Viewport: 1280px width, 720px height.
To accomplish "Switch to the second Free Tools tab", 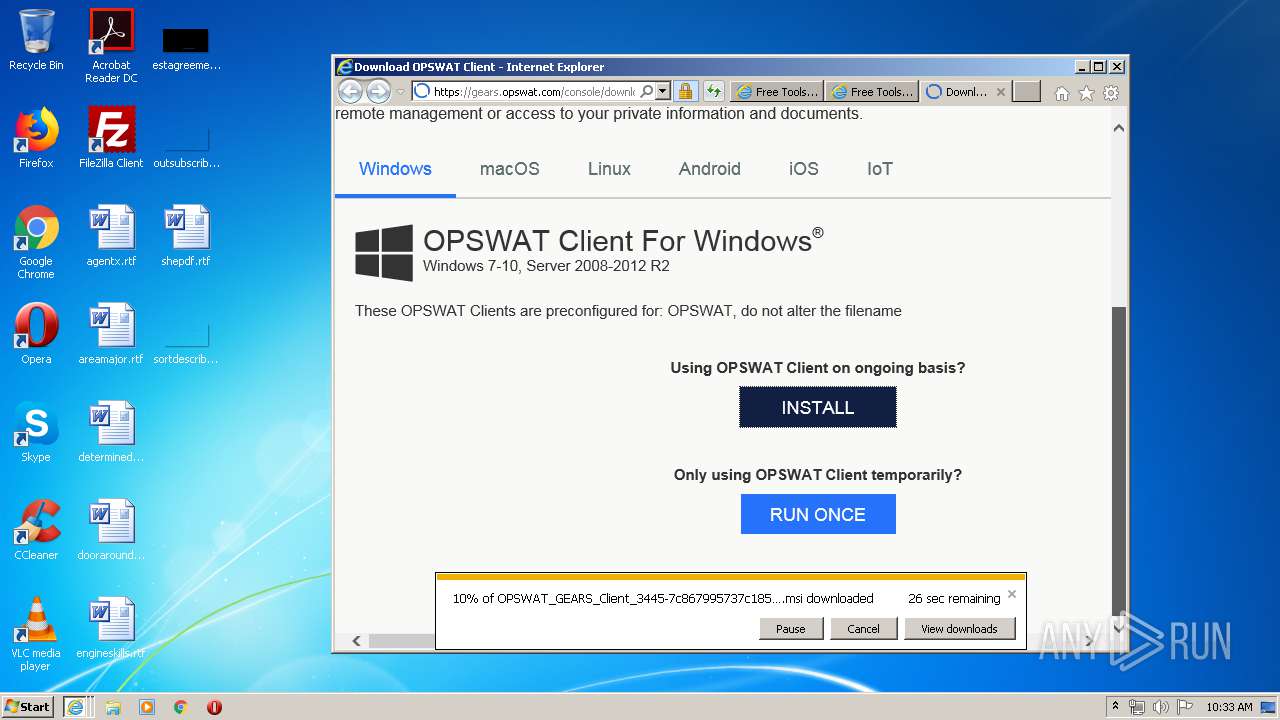I will click(871, 91).
